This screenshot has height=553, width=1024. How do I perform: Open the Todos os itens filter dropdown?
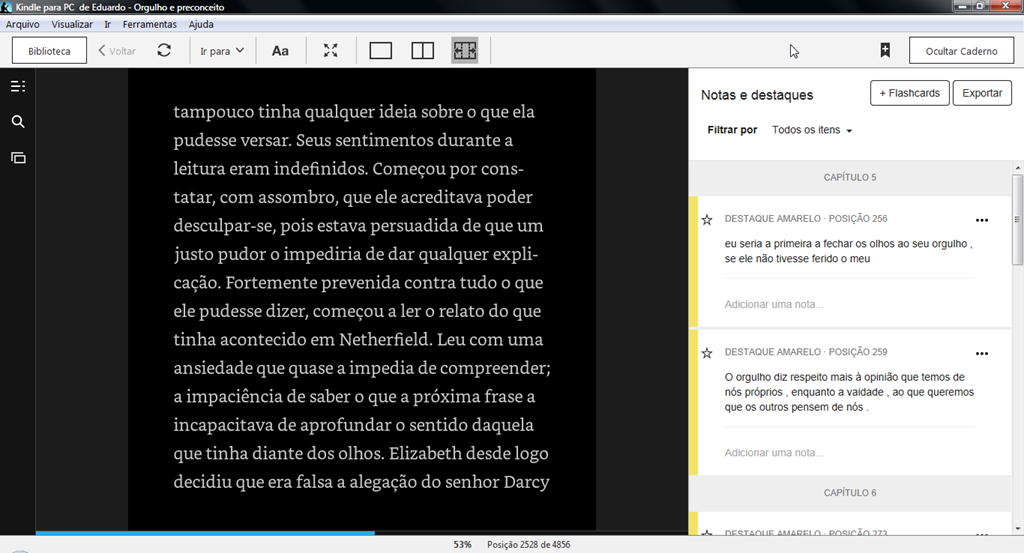pyautogui.click(x=812, y=130)
